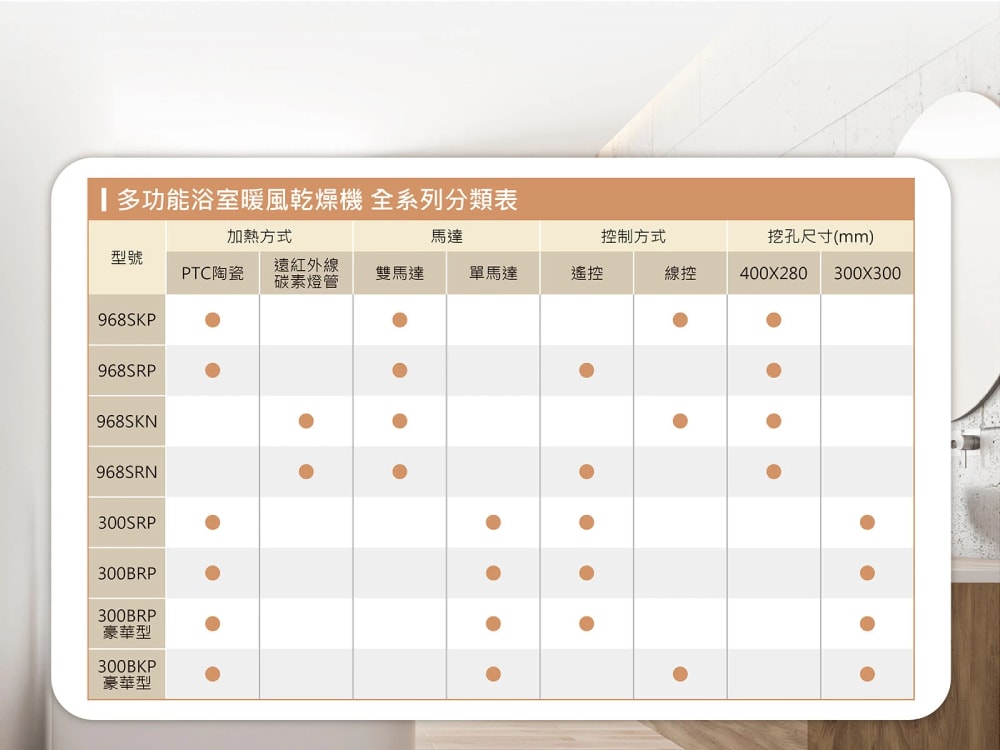
Task: Click the 單馬達 dot in row 300SRP
Action: [493, 522]
